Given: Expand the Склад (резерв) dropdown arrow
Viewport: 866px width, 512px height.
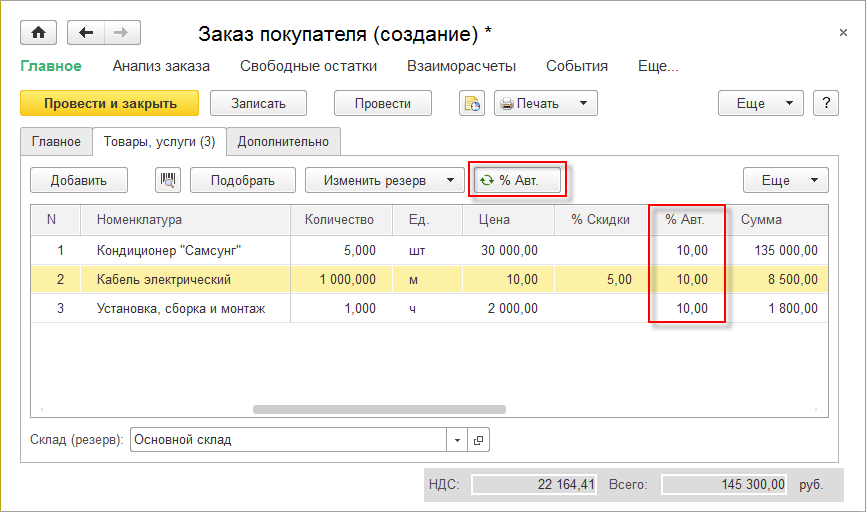Looking at the screenshot, I should (457, 440).
